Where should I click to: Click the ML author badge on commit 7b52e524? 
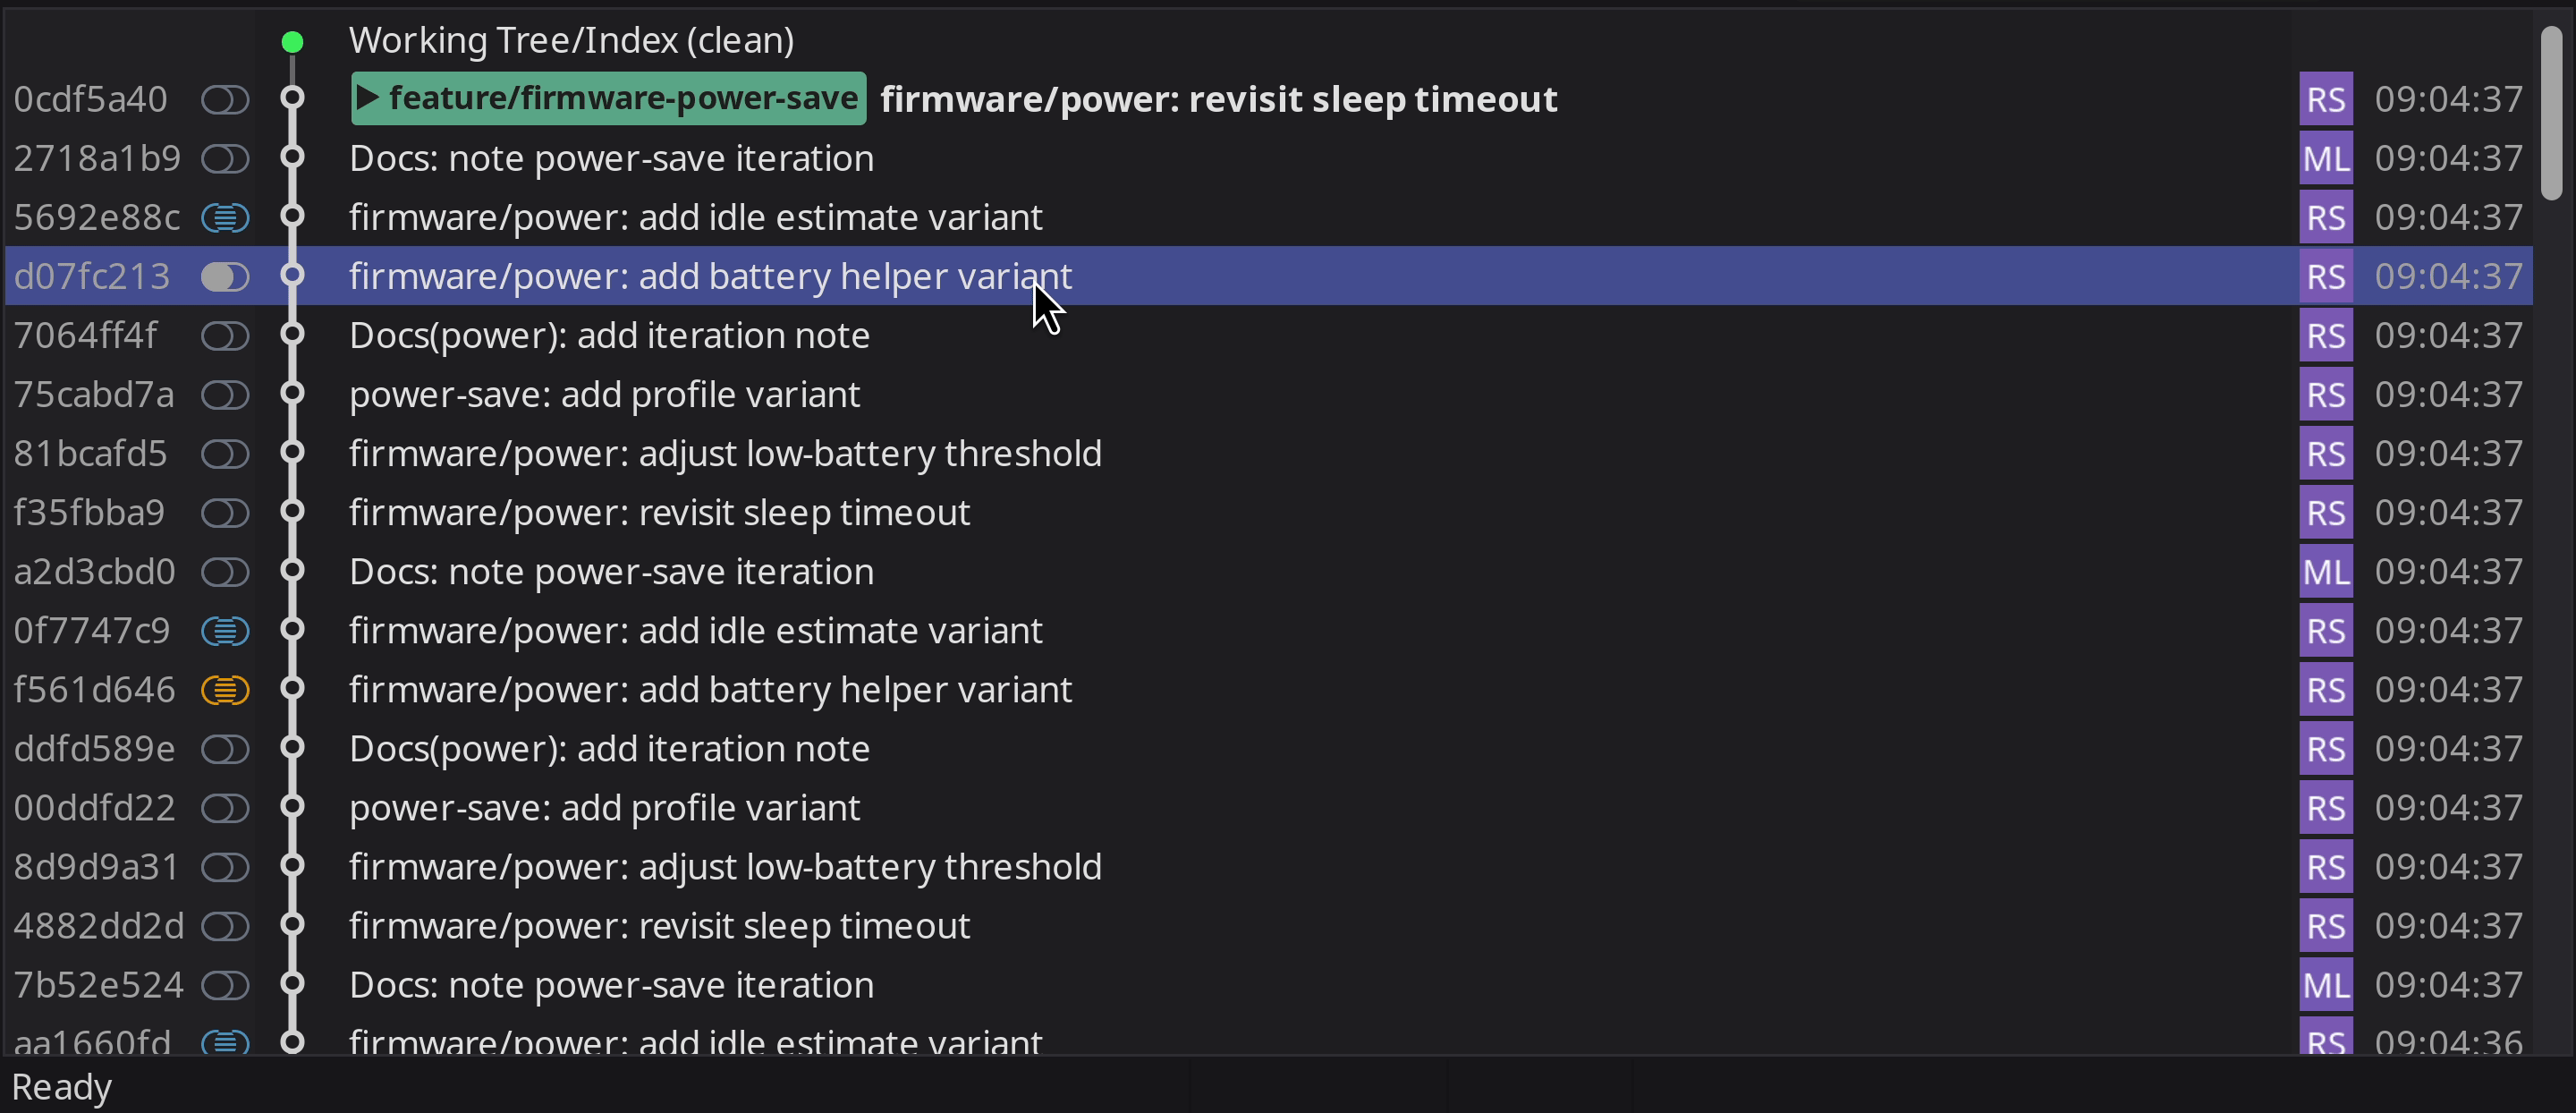[x=2325, y=985]
